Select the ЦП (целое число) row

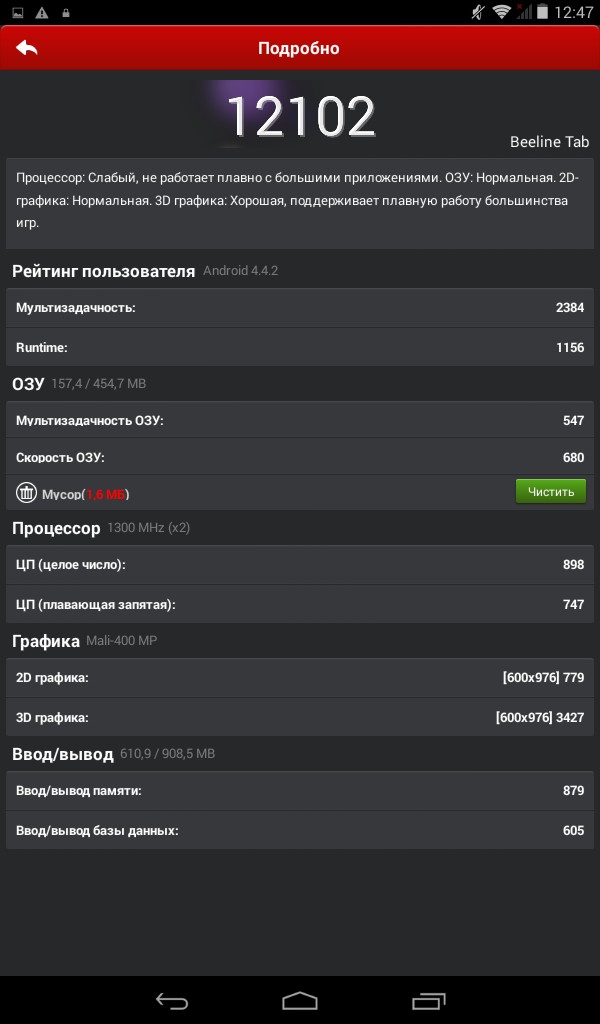click(x=300, y=564)
